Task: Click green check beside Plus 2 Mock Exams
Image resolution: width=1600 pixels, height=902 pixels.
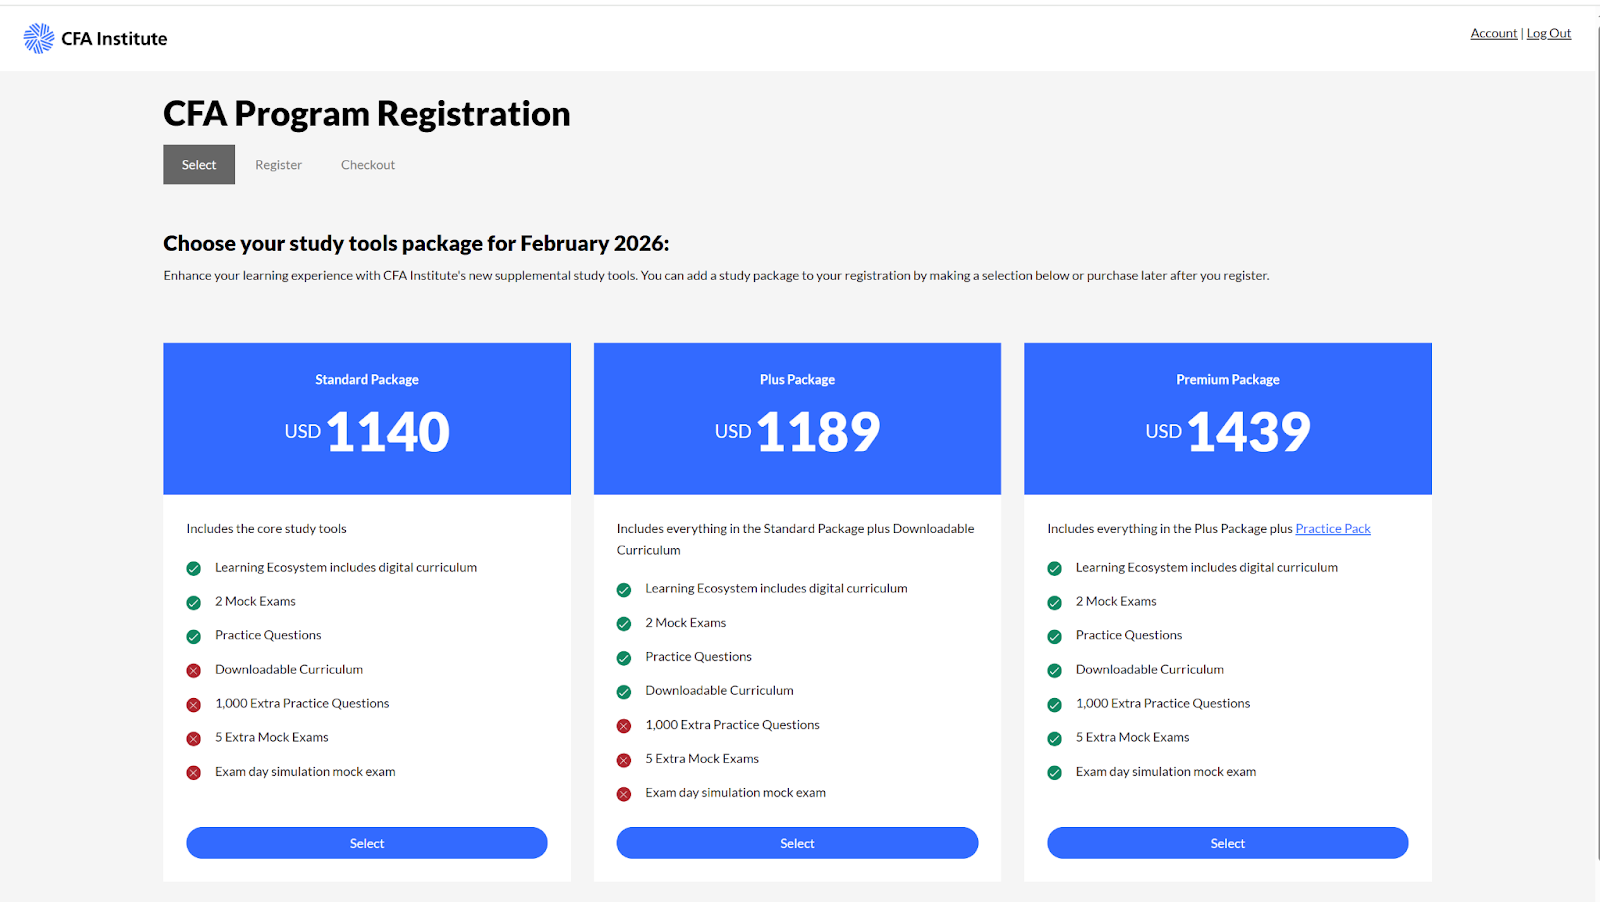Action: (x=624, y=624)
